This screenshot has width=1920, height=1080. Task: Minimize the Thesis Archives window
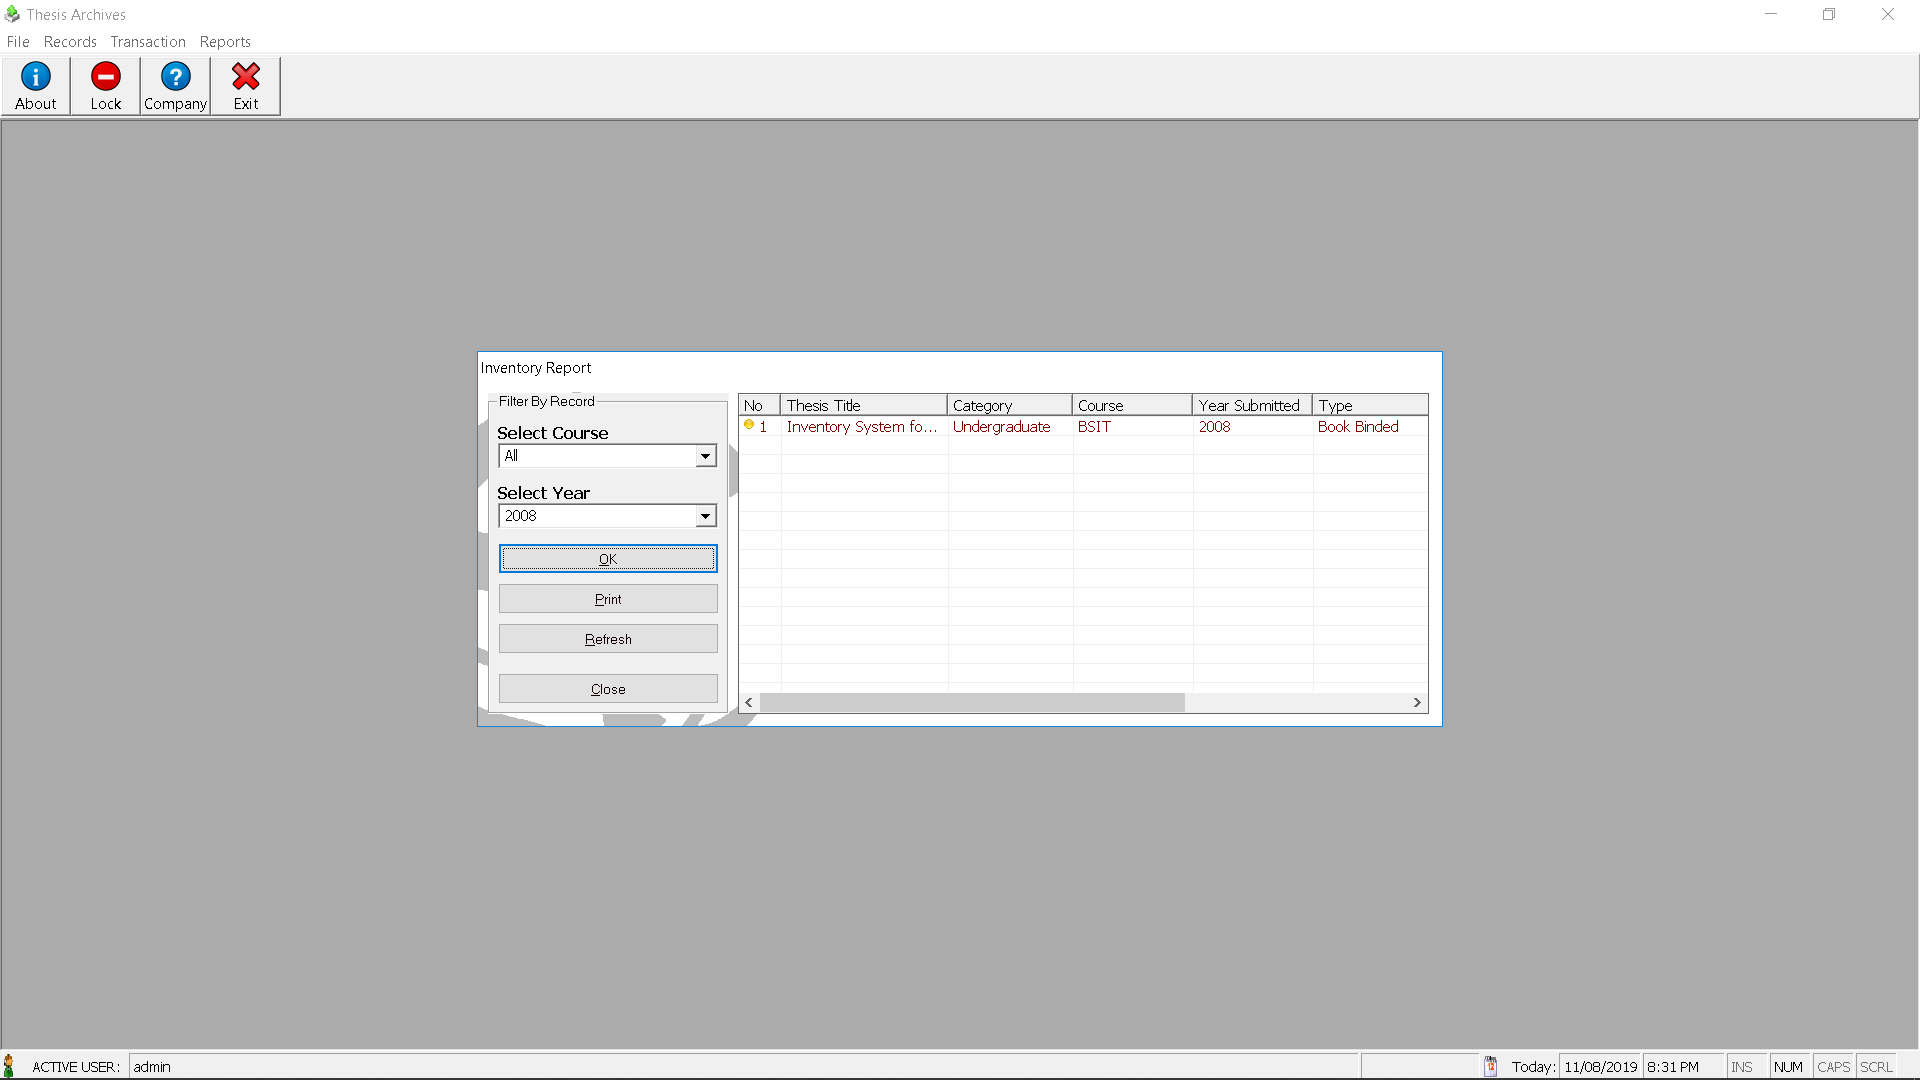pyautogui.click(x=1771, y=14)
